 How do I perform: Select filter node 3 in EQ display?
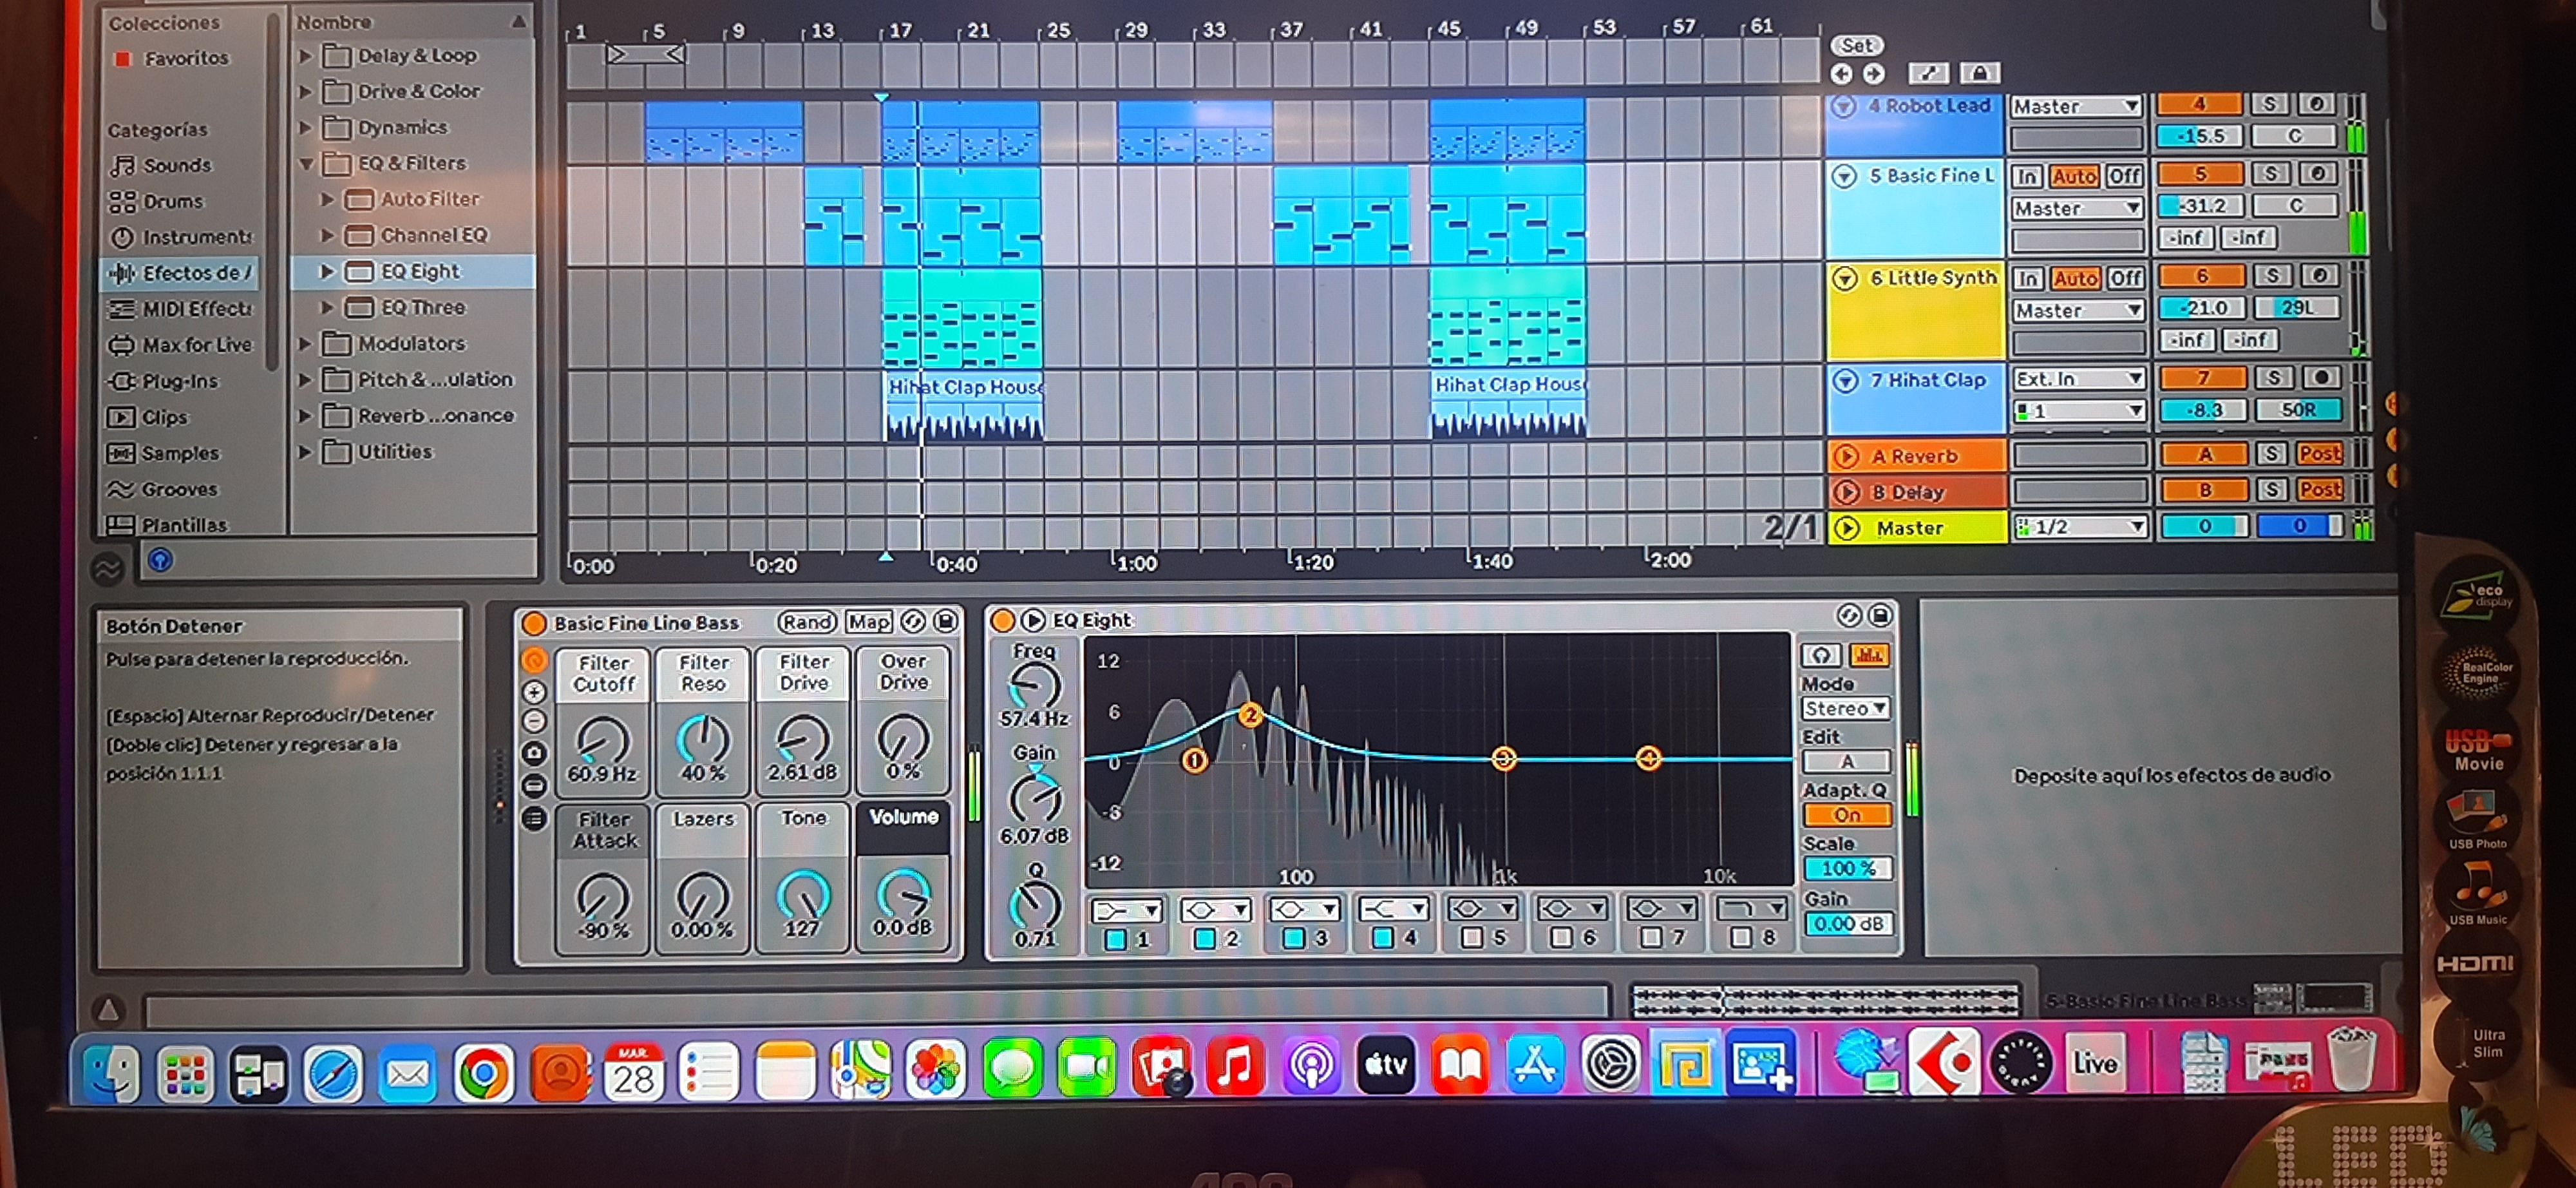click(1502, 759)
